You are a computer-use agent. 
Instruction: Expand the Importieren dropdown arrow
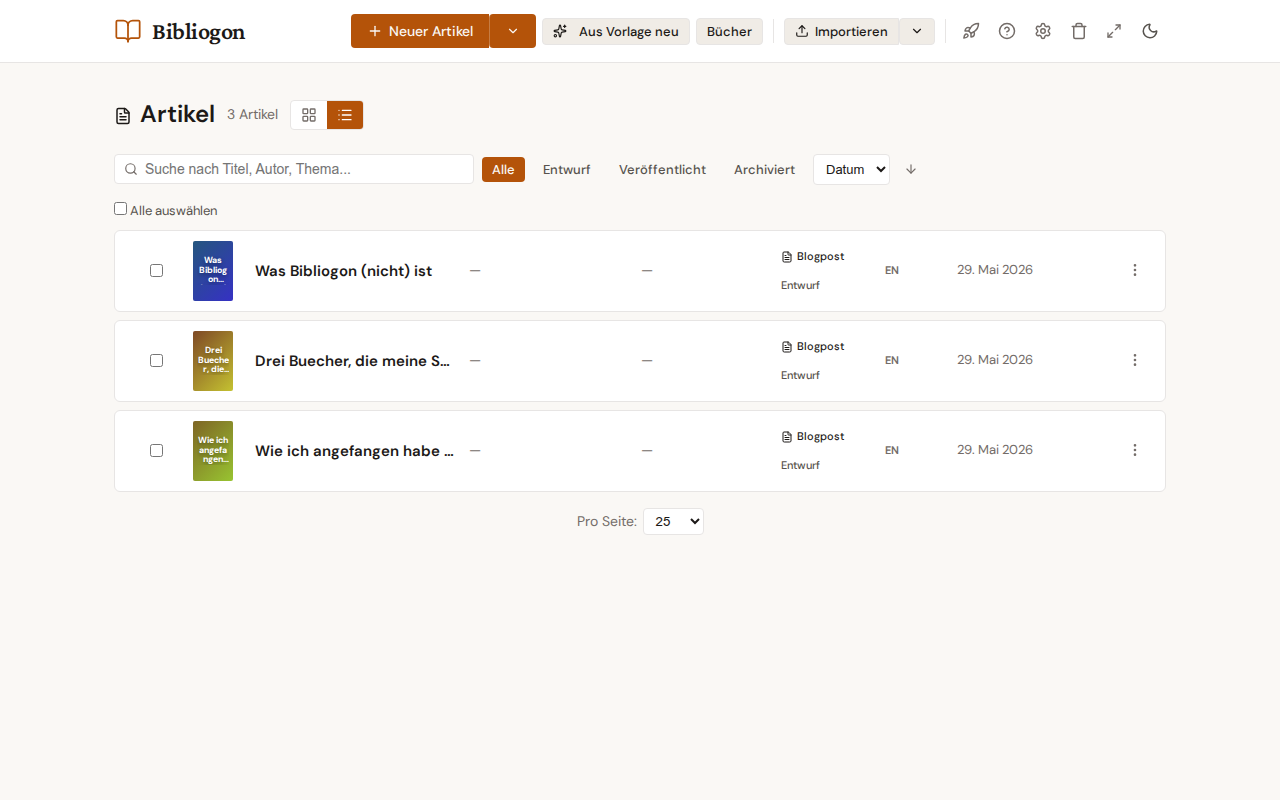pos(917,31)
